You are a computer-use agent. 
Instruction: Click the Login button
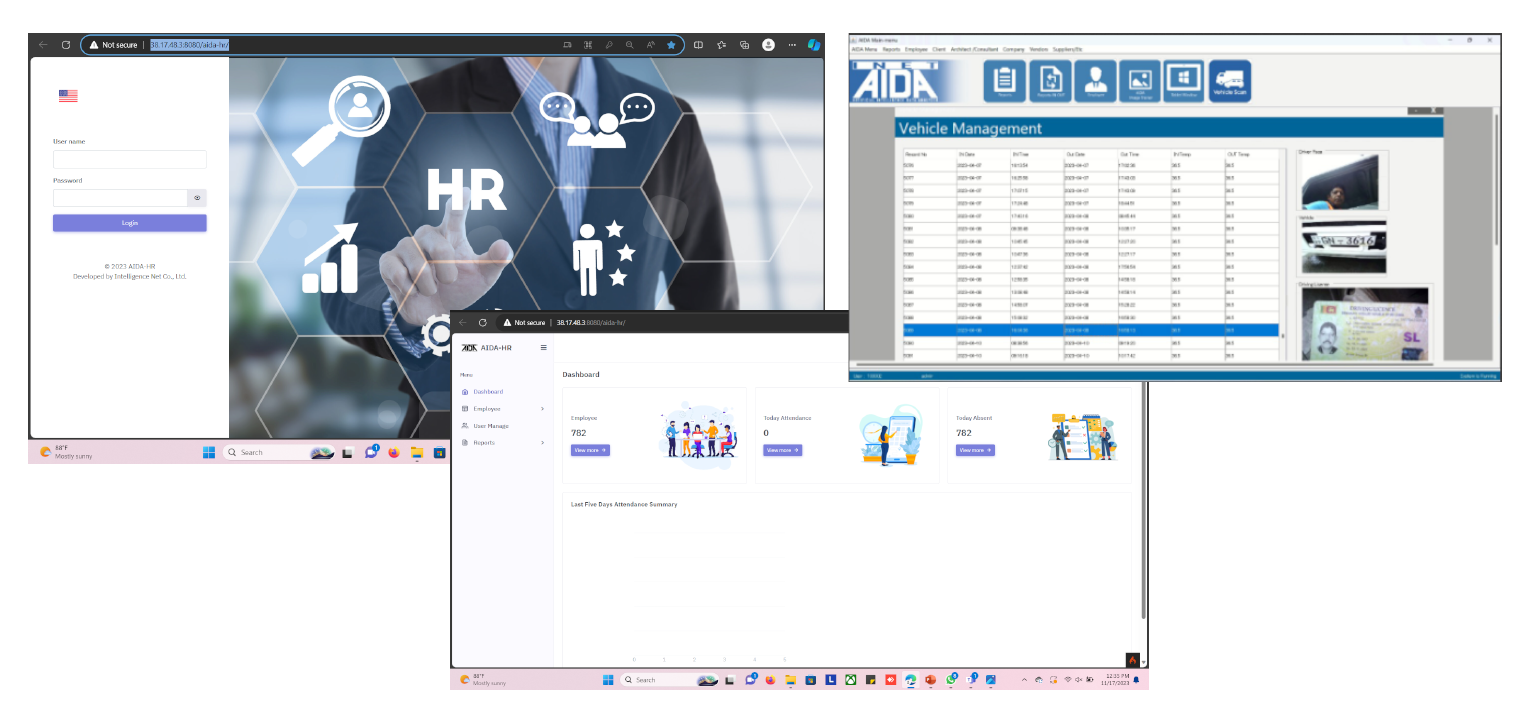pos(129,222)
